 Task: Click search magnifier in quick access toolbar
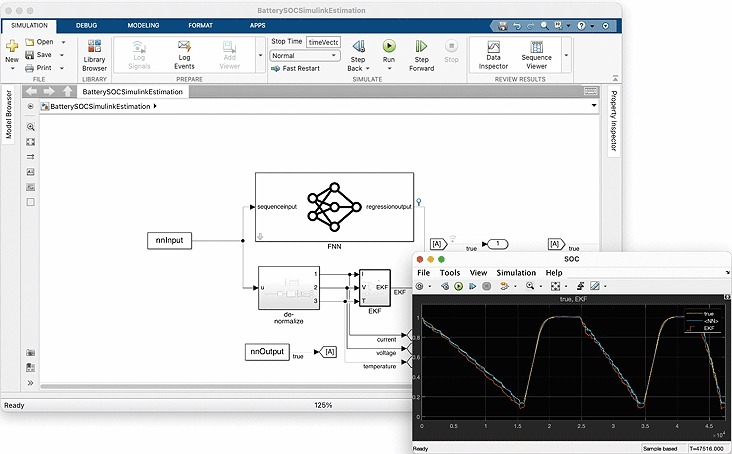pos(544,26)
